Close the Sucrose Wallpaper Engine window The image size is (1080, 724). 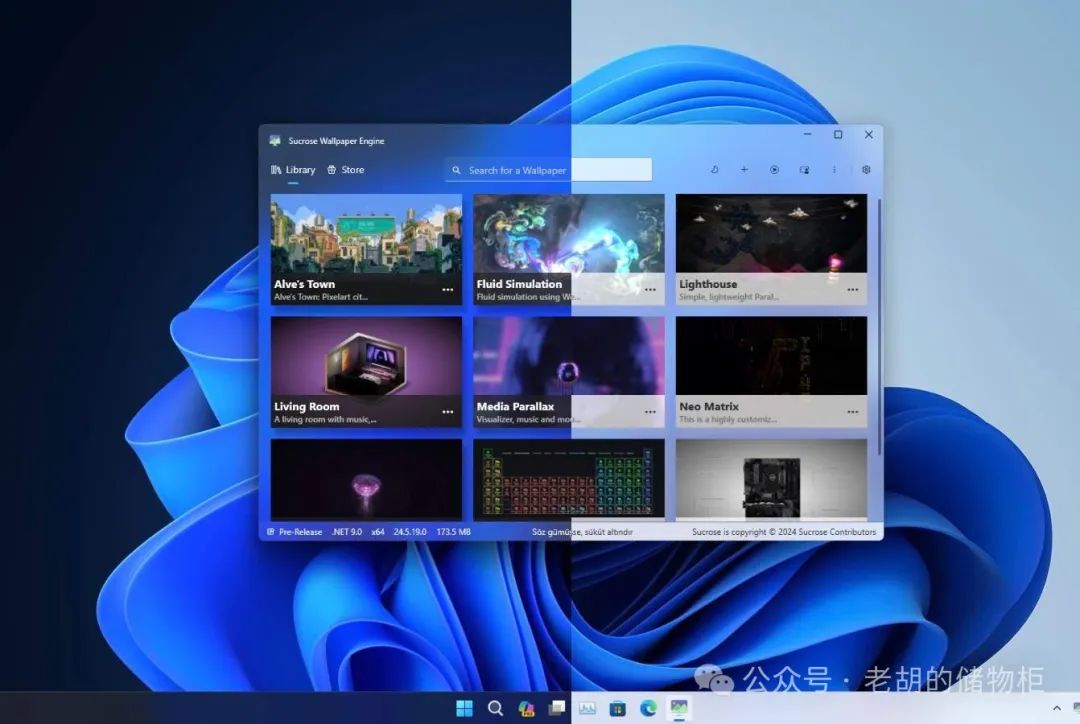click(869, 135)
